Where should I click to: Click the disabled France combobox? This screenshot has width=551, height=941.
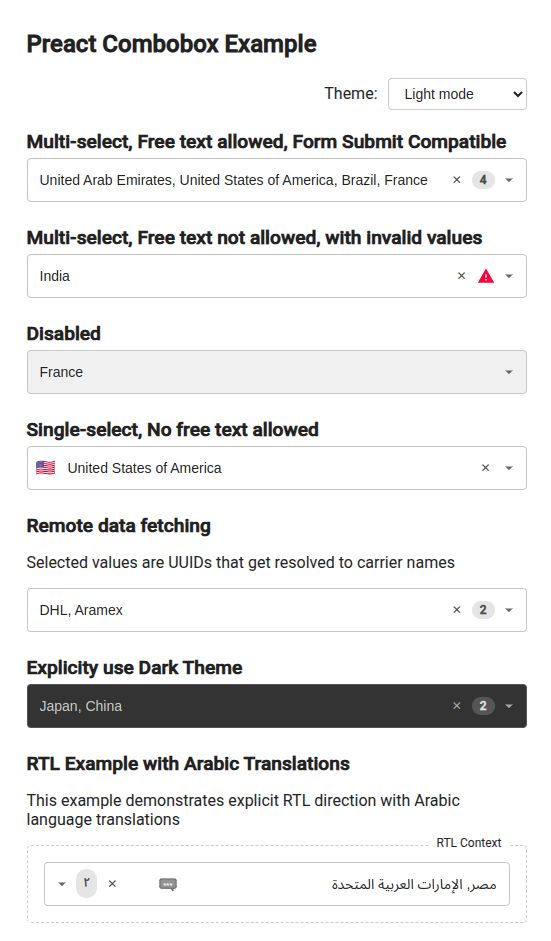tap(277, 372)
